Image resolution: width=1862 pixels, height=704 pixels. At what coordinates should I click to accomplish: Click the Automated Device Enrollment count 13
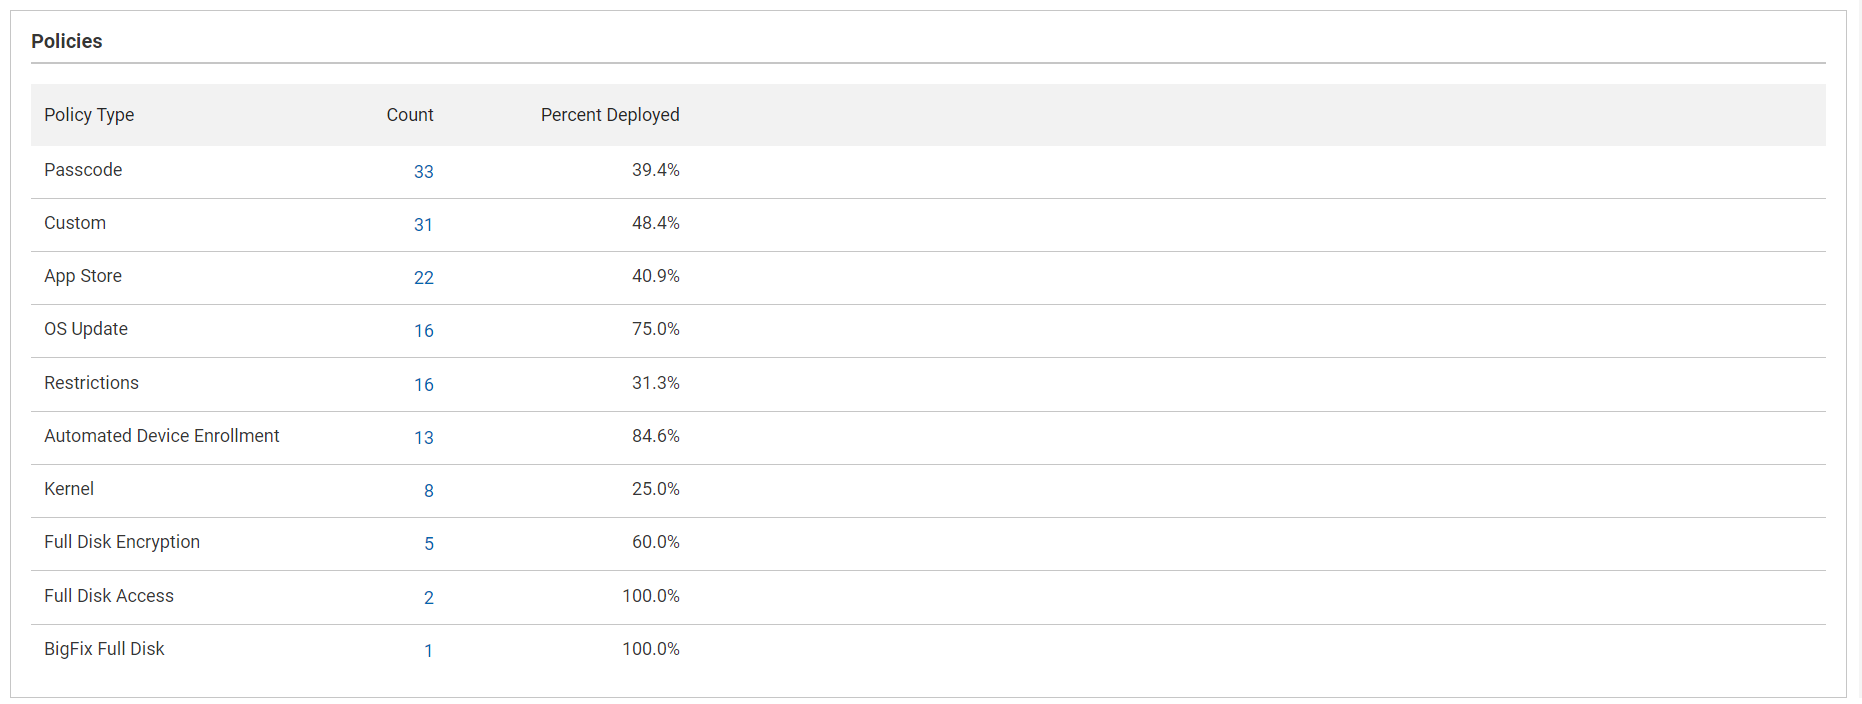tap(423, 437)
